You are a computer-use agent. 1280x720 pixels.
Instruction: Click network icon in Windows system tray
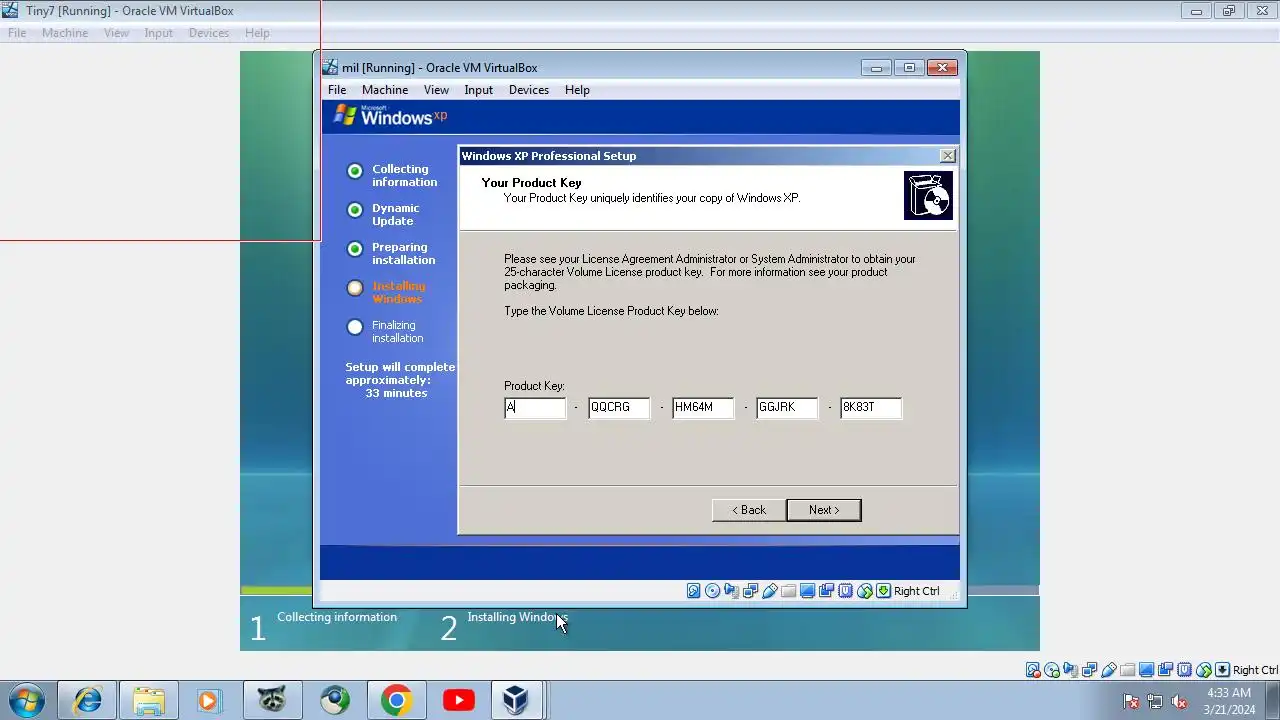coord(1155,701)
